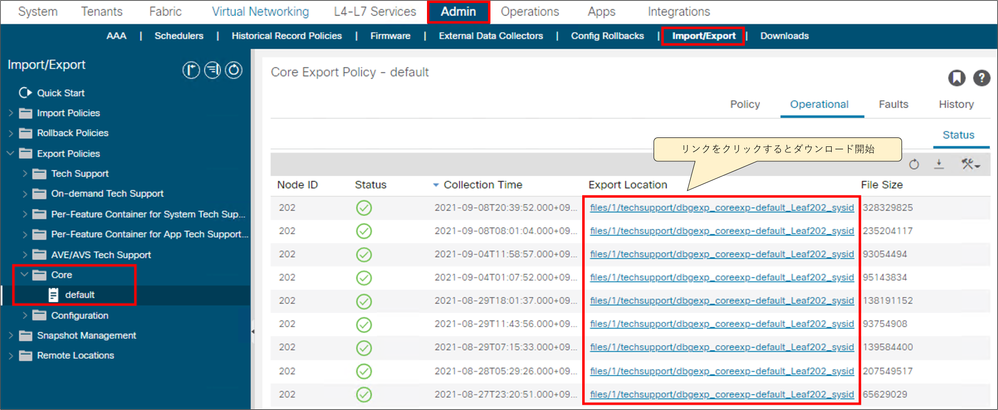Open Historical Record Policies submenu
The image size is (998, 410).
[x=286, y=36]
